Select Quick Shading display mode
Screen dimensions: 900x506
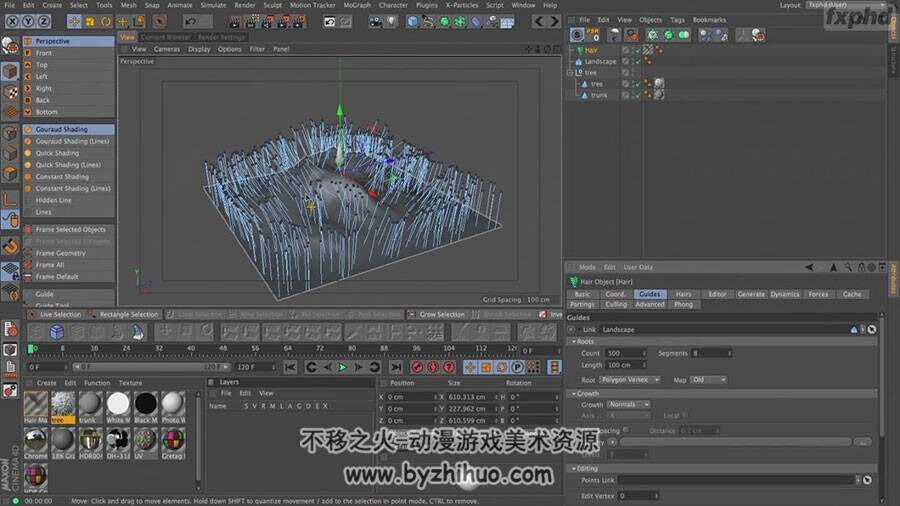pyautogui.click(x=68, y=153)
